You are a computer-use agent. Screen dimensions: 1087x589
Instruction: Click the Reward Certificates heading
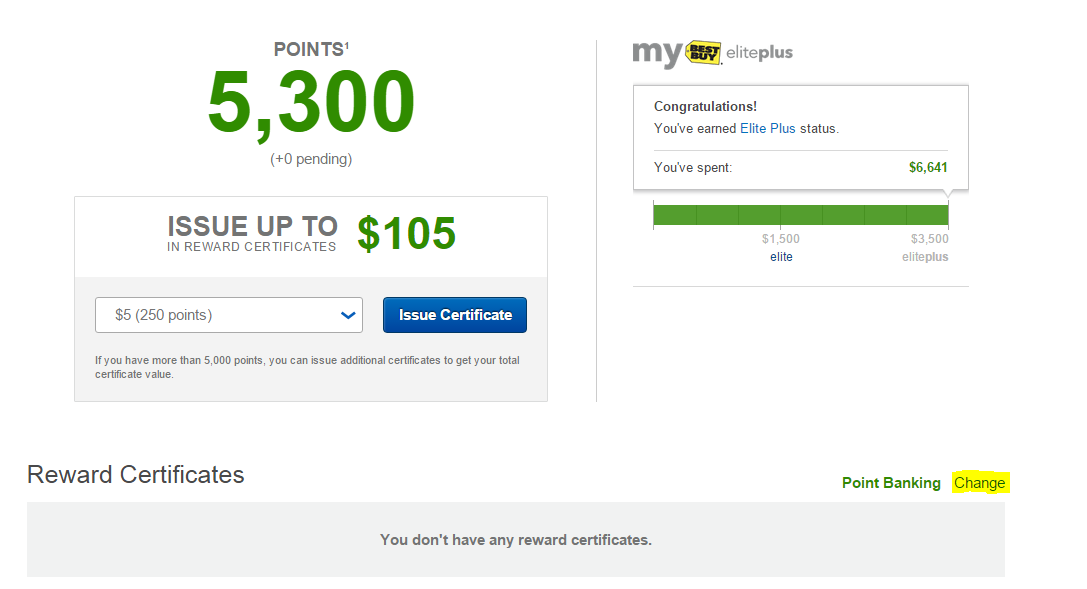pos(136,475)
